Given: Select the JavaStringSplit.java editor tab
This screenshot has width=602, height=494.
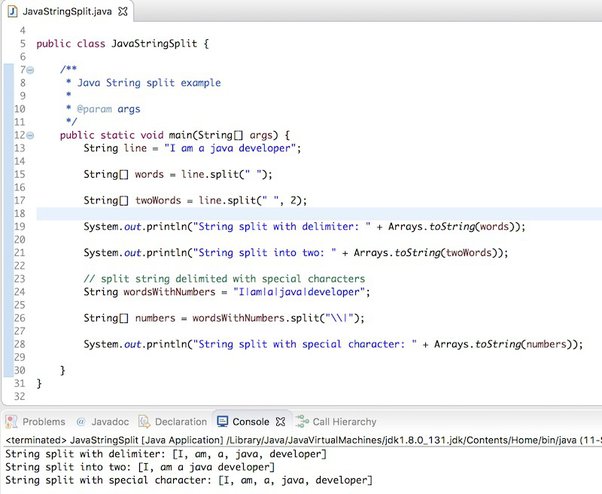Looking at the screenshot, I should tap(67, 12).
